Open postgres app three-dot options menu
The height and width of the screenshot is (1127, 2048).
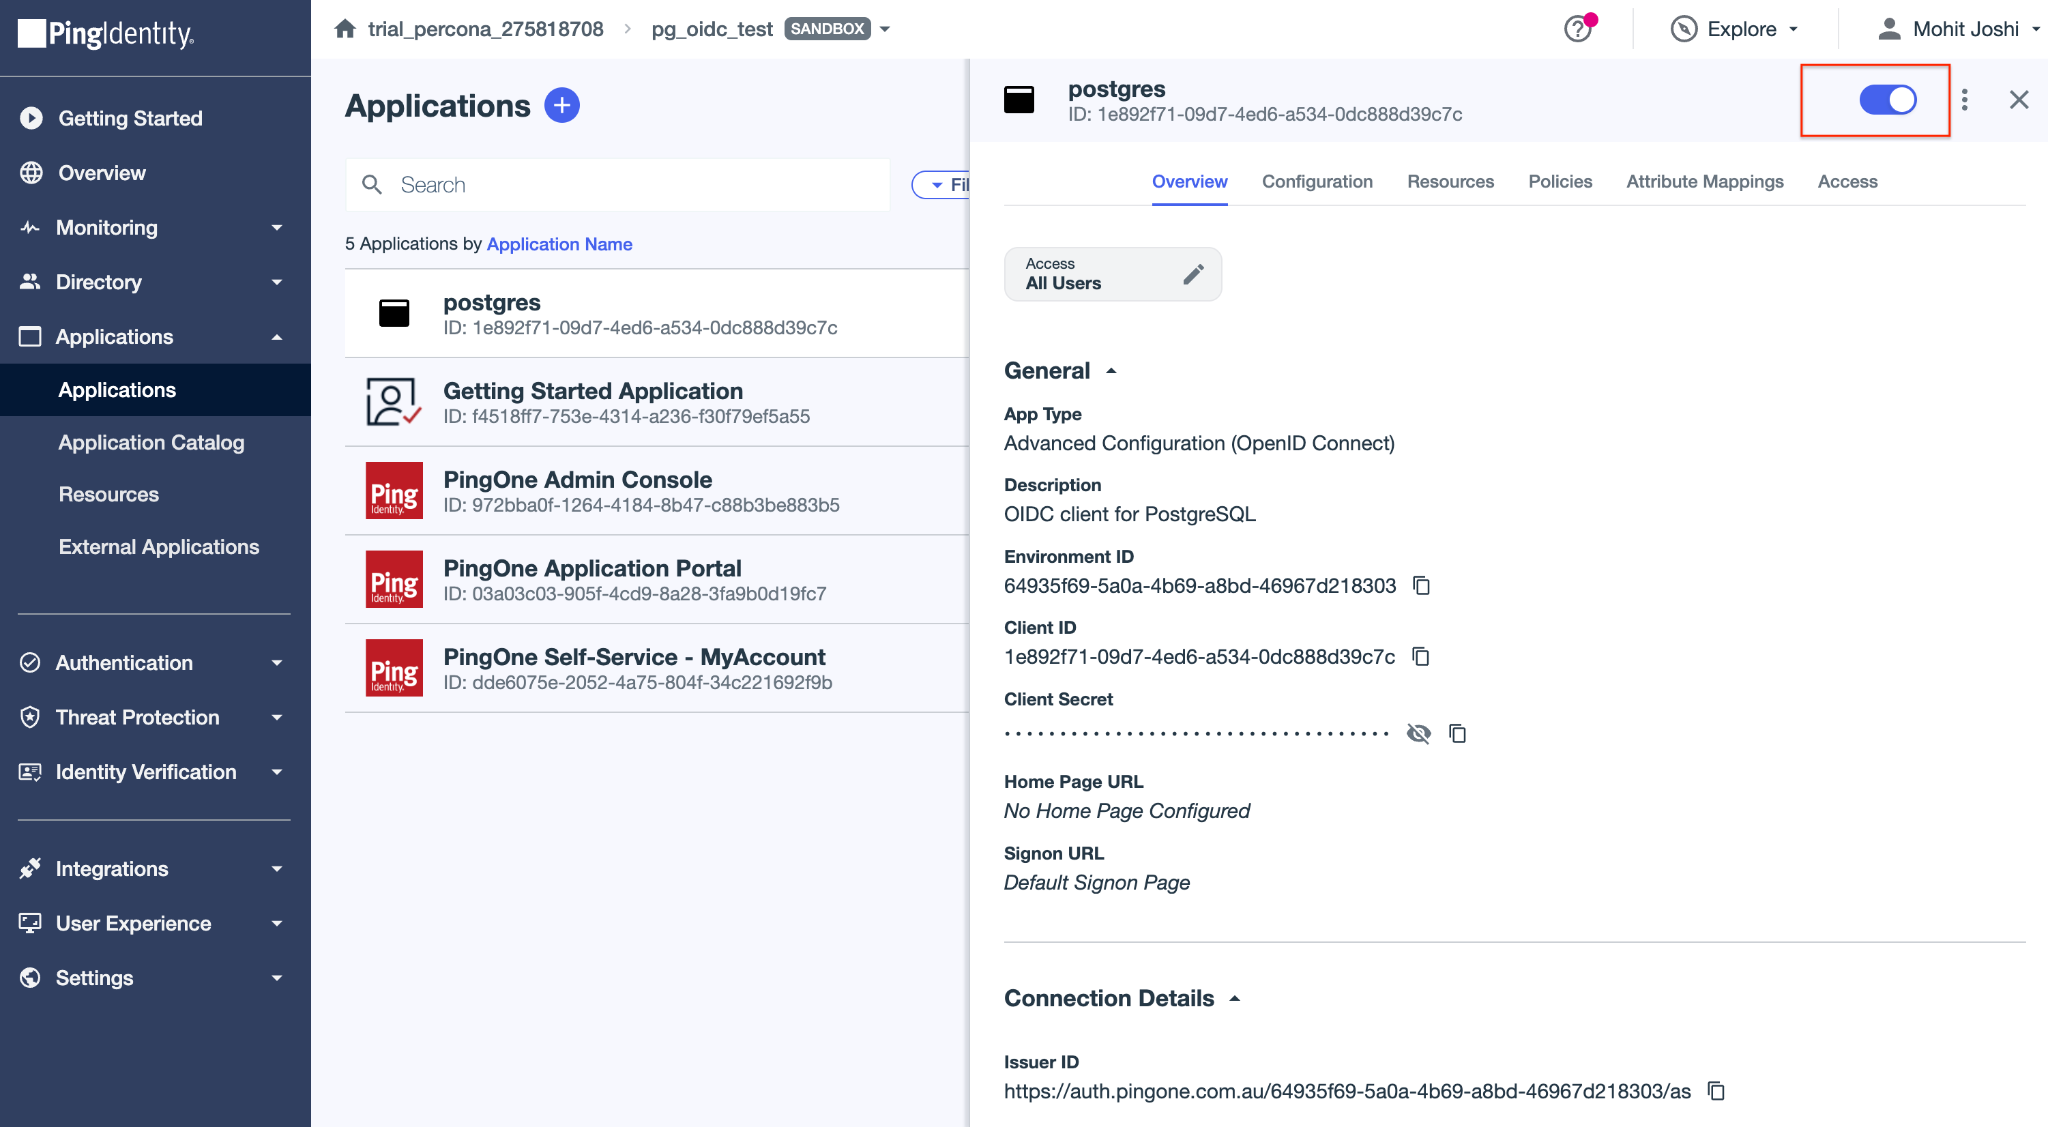[1965, 100]
